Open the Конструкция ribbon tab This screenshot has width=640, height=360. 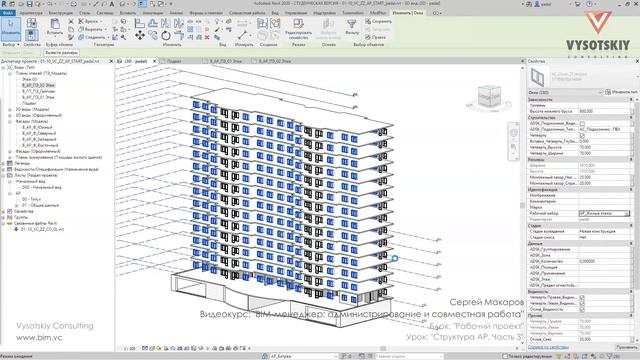click(61, 13)
